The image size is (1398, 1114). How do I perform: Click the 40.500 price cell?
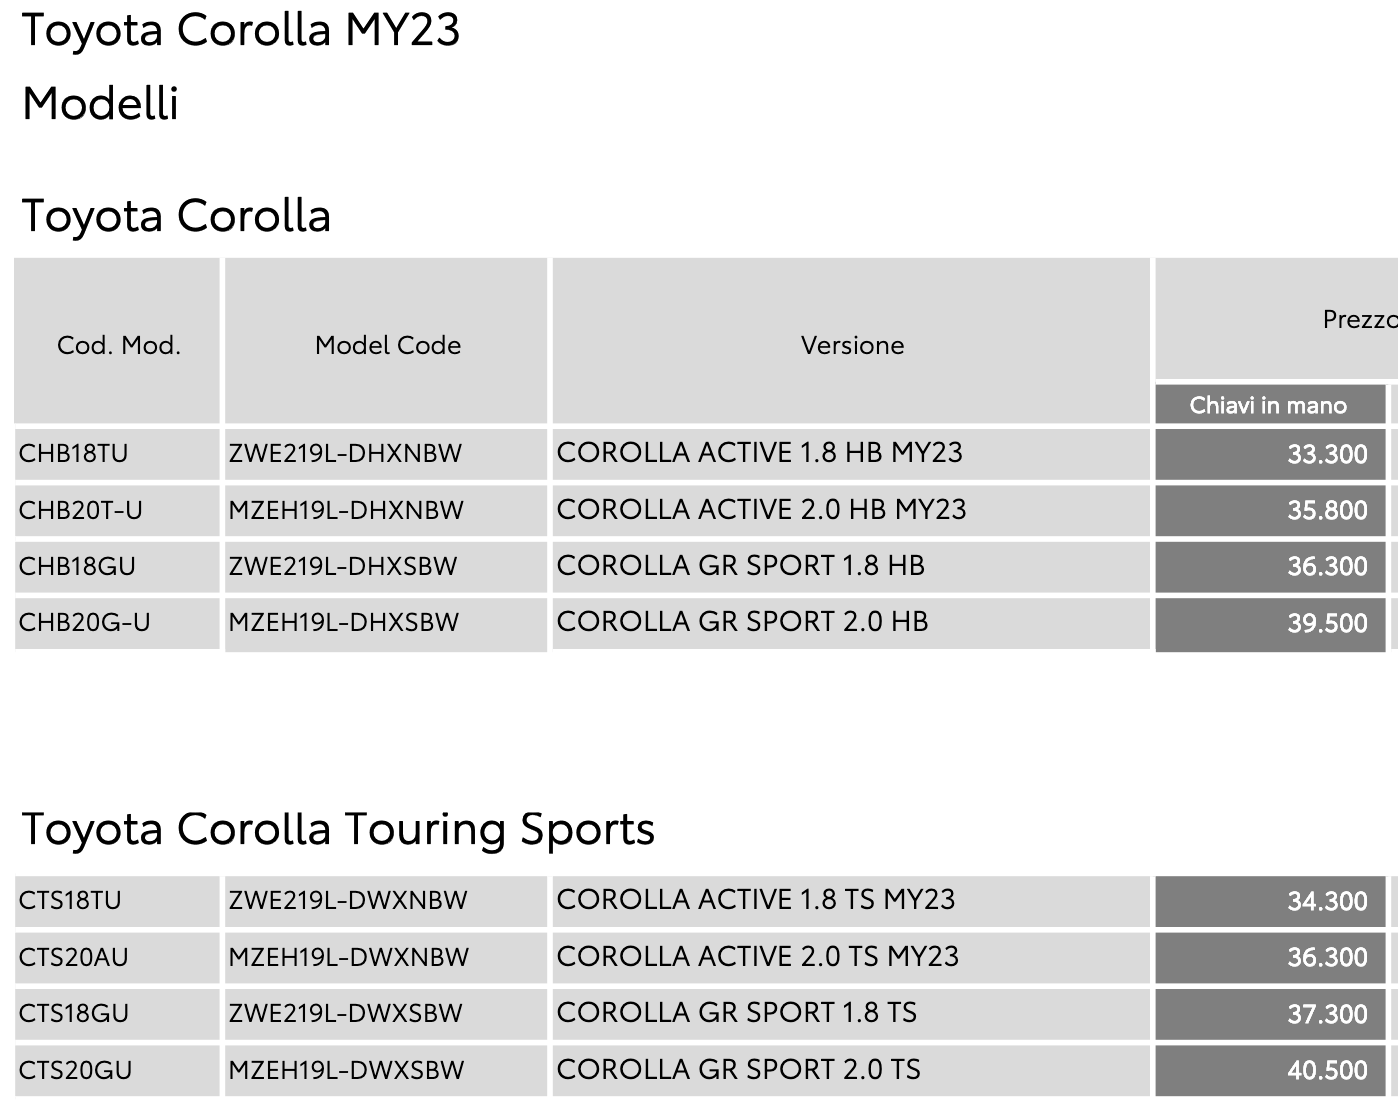pos(1270,1070)
